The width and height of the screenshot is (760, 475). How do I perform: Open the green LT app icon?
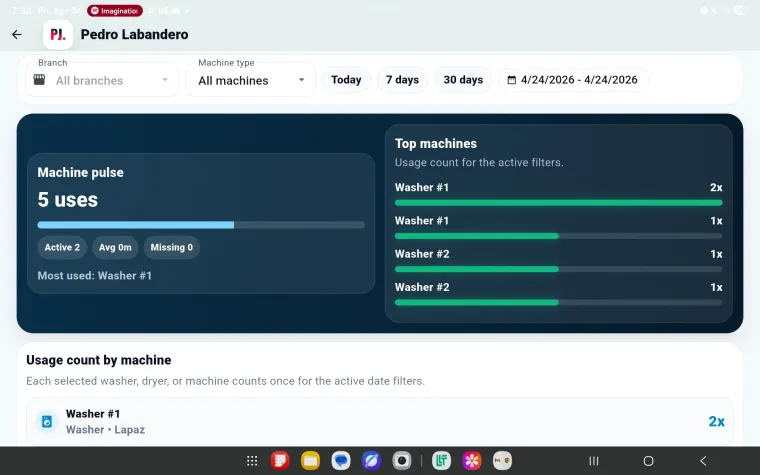(x=441, y=460)
